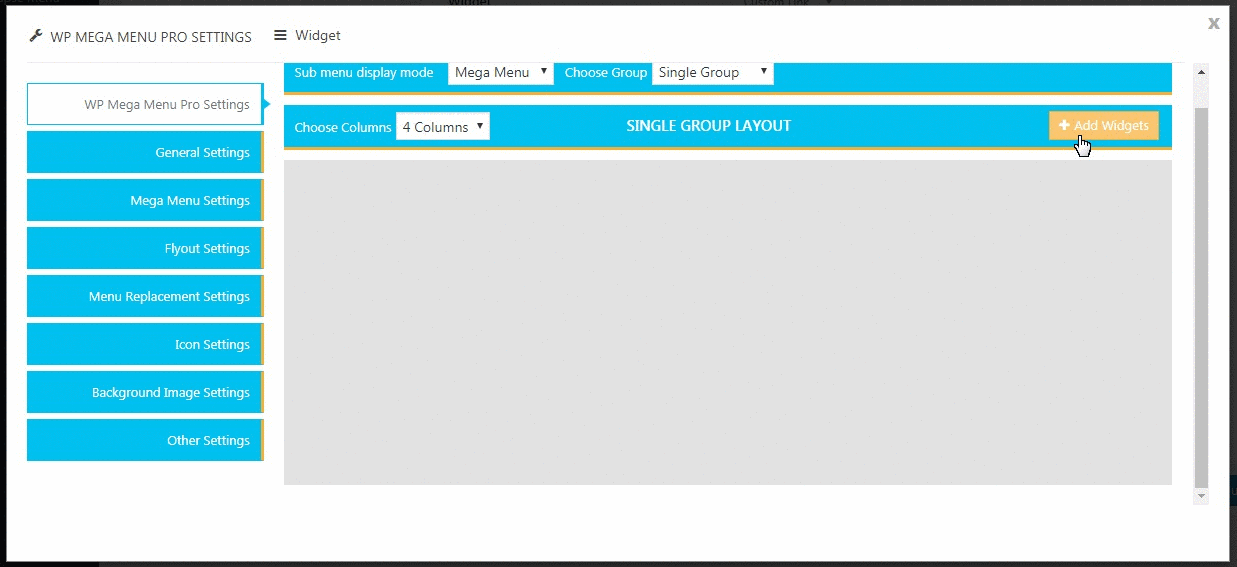Open the Mega Menu Settings tab

(x=145, y=200)
